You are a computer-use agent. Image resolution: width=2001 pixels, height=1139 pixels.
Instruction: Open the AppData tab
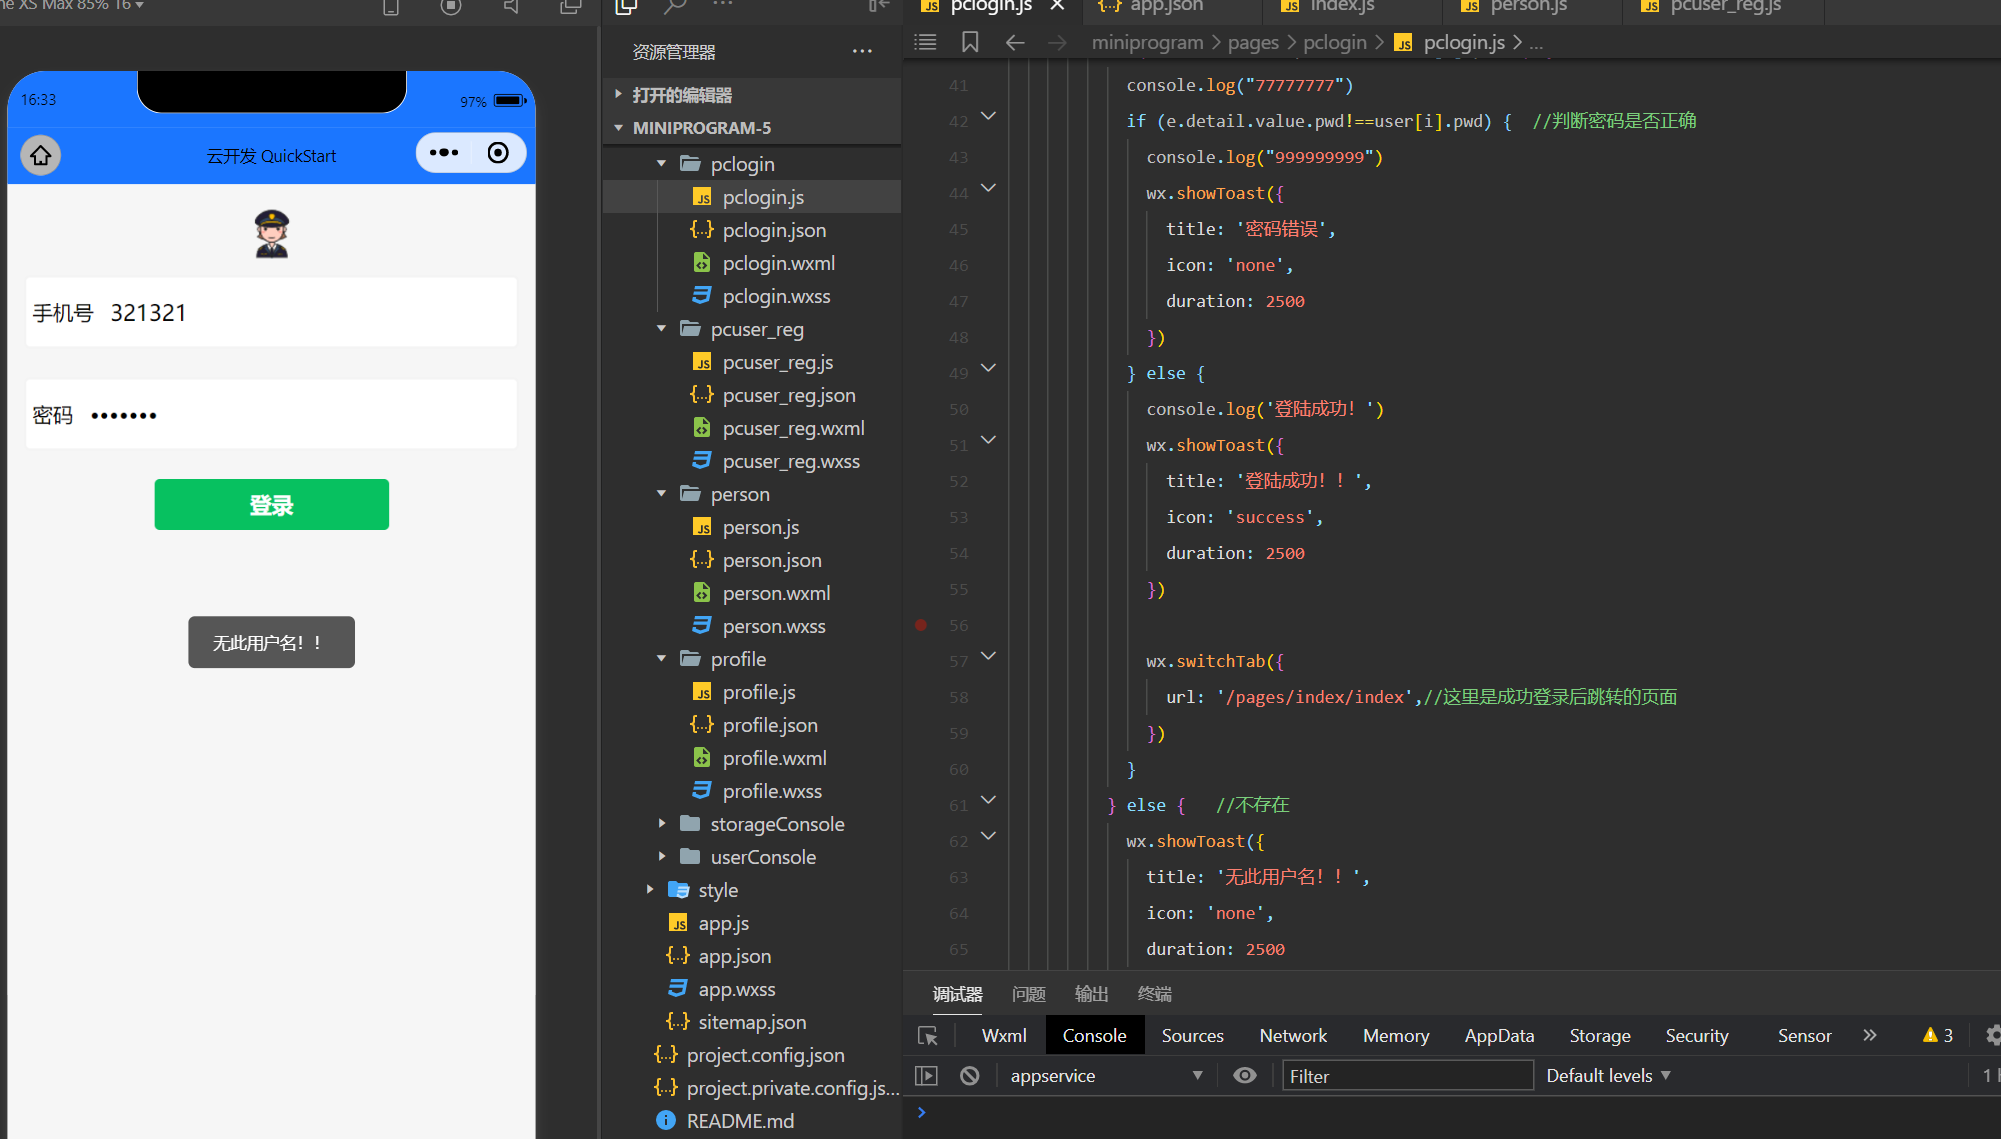tap(1498, 1036)
